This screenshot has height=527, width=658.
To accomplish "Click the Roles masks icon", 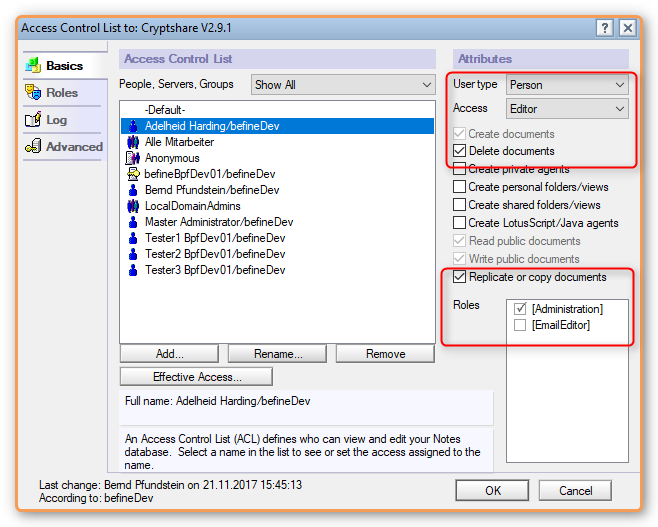I will pyautogui.click(x=33, y=92).
